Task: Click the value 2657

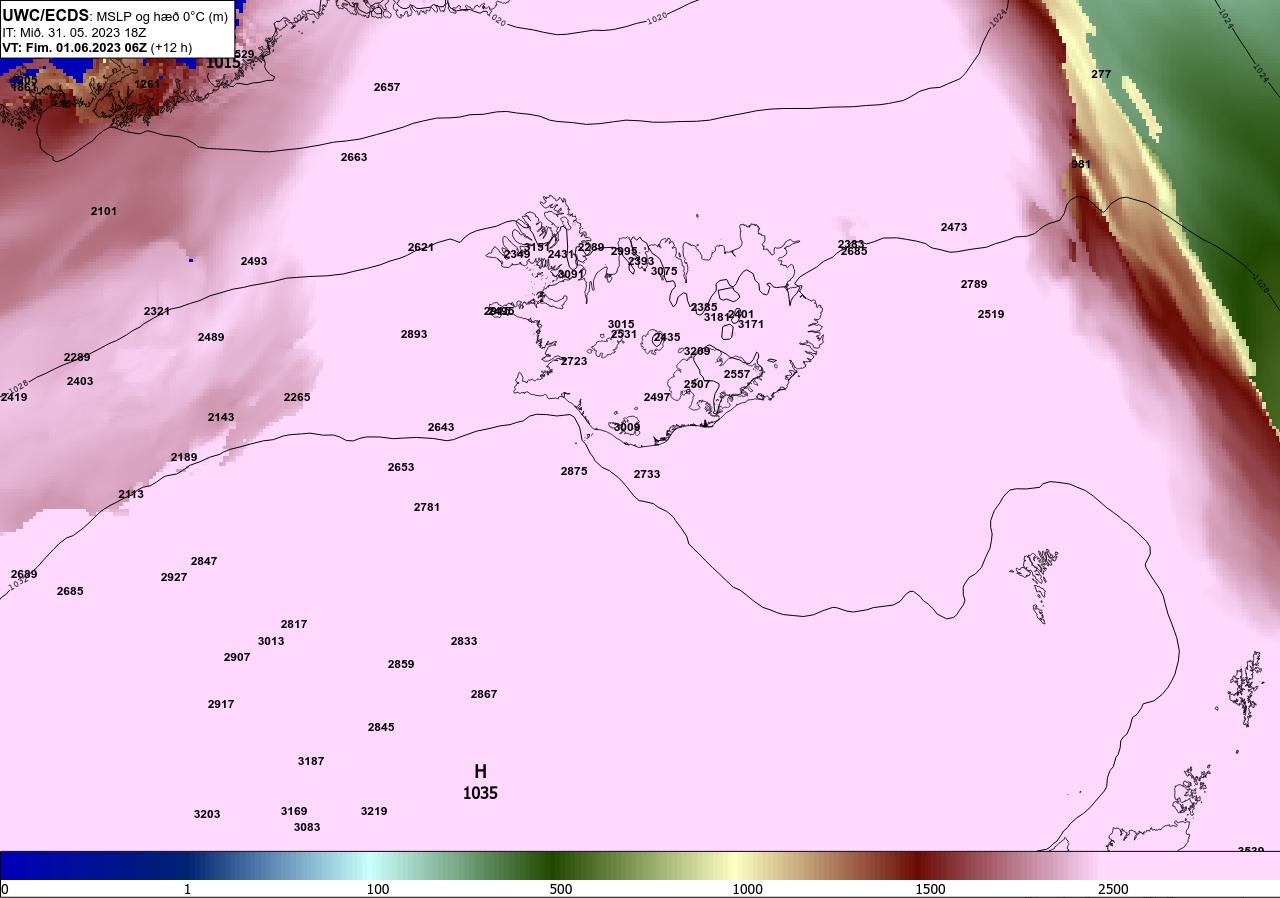Action: click(387, 87)
